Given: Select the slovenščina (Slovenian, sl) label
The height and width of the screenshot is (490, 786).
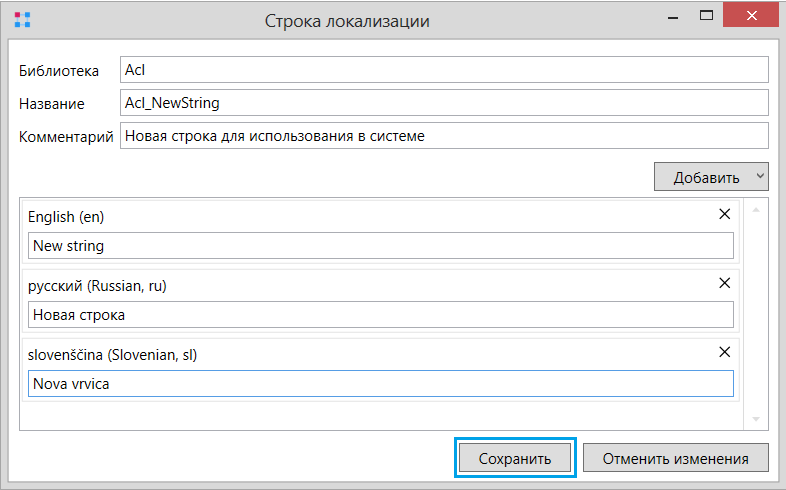Looking at the screenshot, I should tap(112, 355).
